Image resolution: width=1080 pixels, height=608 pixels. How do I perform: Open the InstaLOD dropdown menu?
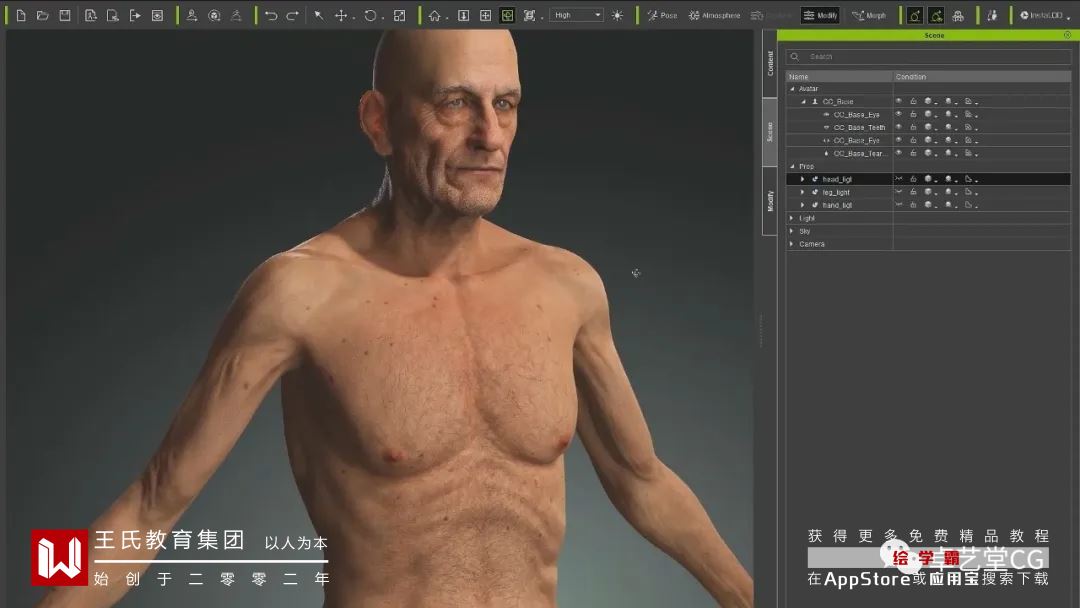(x=1046, y=15)
